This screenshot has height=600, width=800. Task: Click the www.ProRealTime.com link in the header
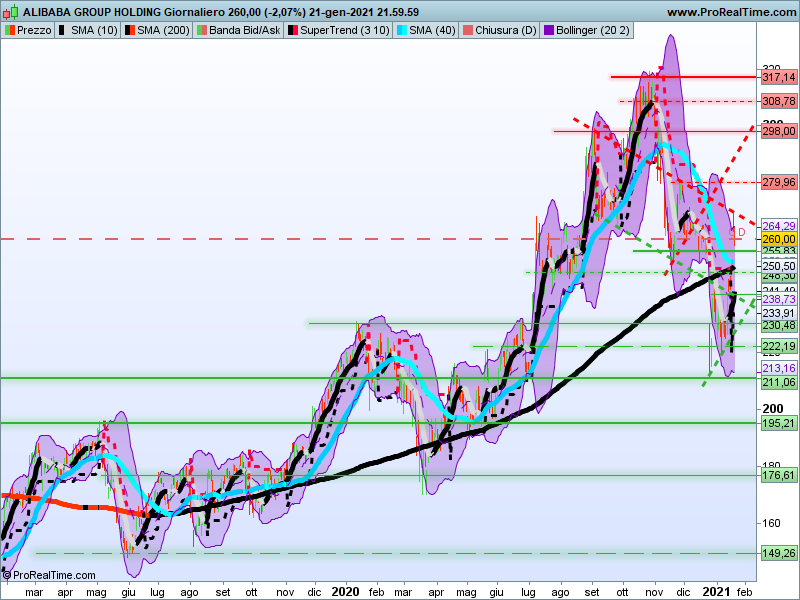point(732,12)
